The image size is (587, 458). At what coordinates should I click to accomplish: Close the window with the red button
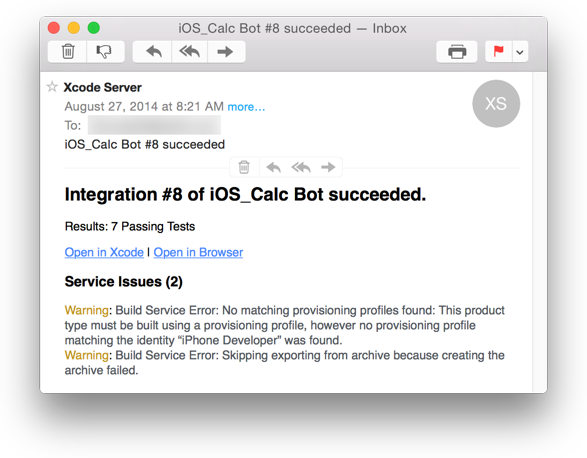click(54, 28)
